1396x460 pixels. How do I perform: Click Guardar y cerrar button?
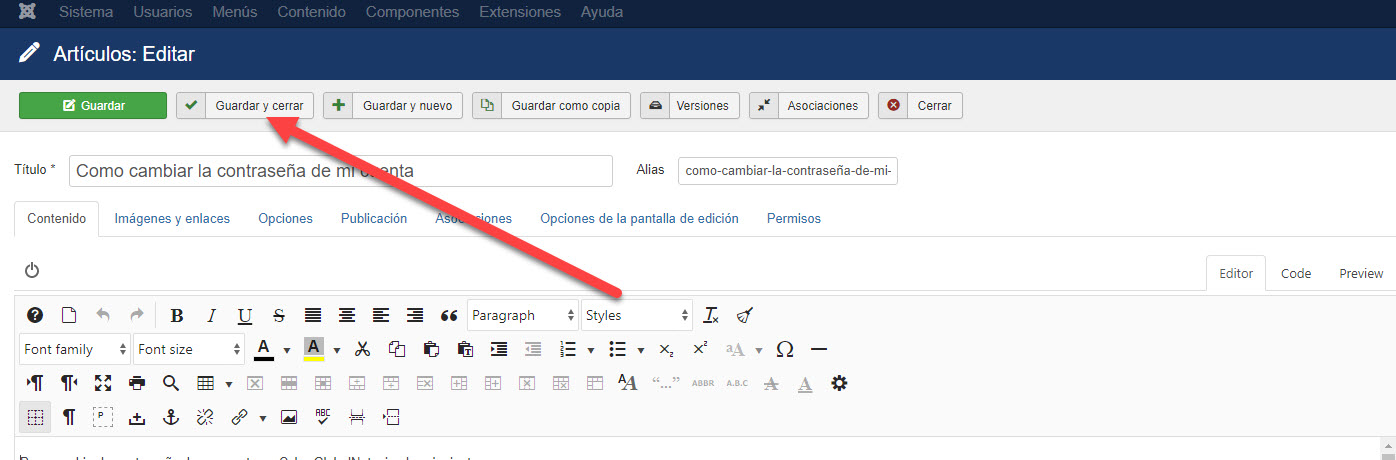point(245,105)
